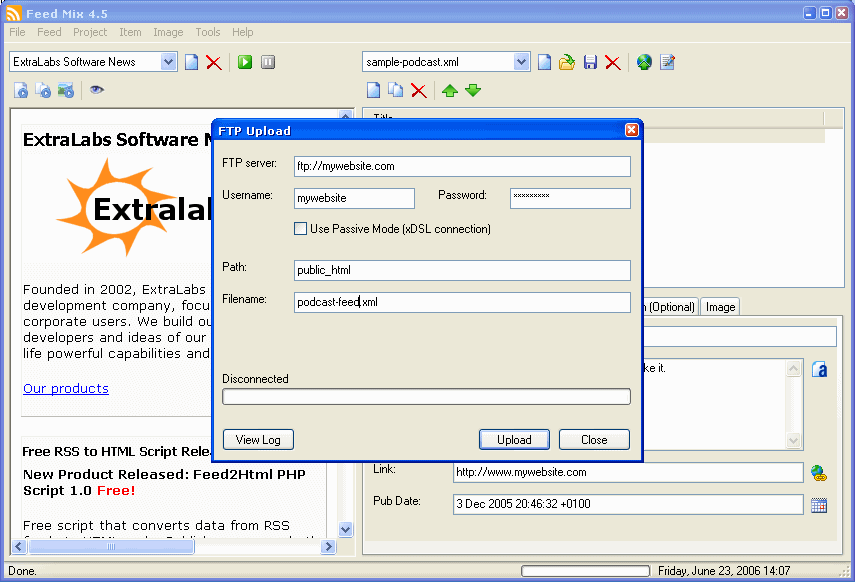This screenshot has width=855, height=582.
Task: Click the new feed page icon beside ExtraLabs dropdown
Action: pyautogui.click(x=191, y=62)
